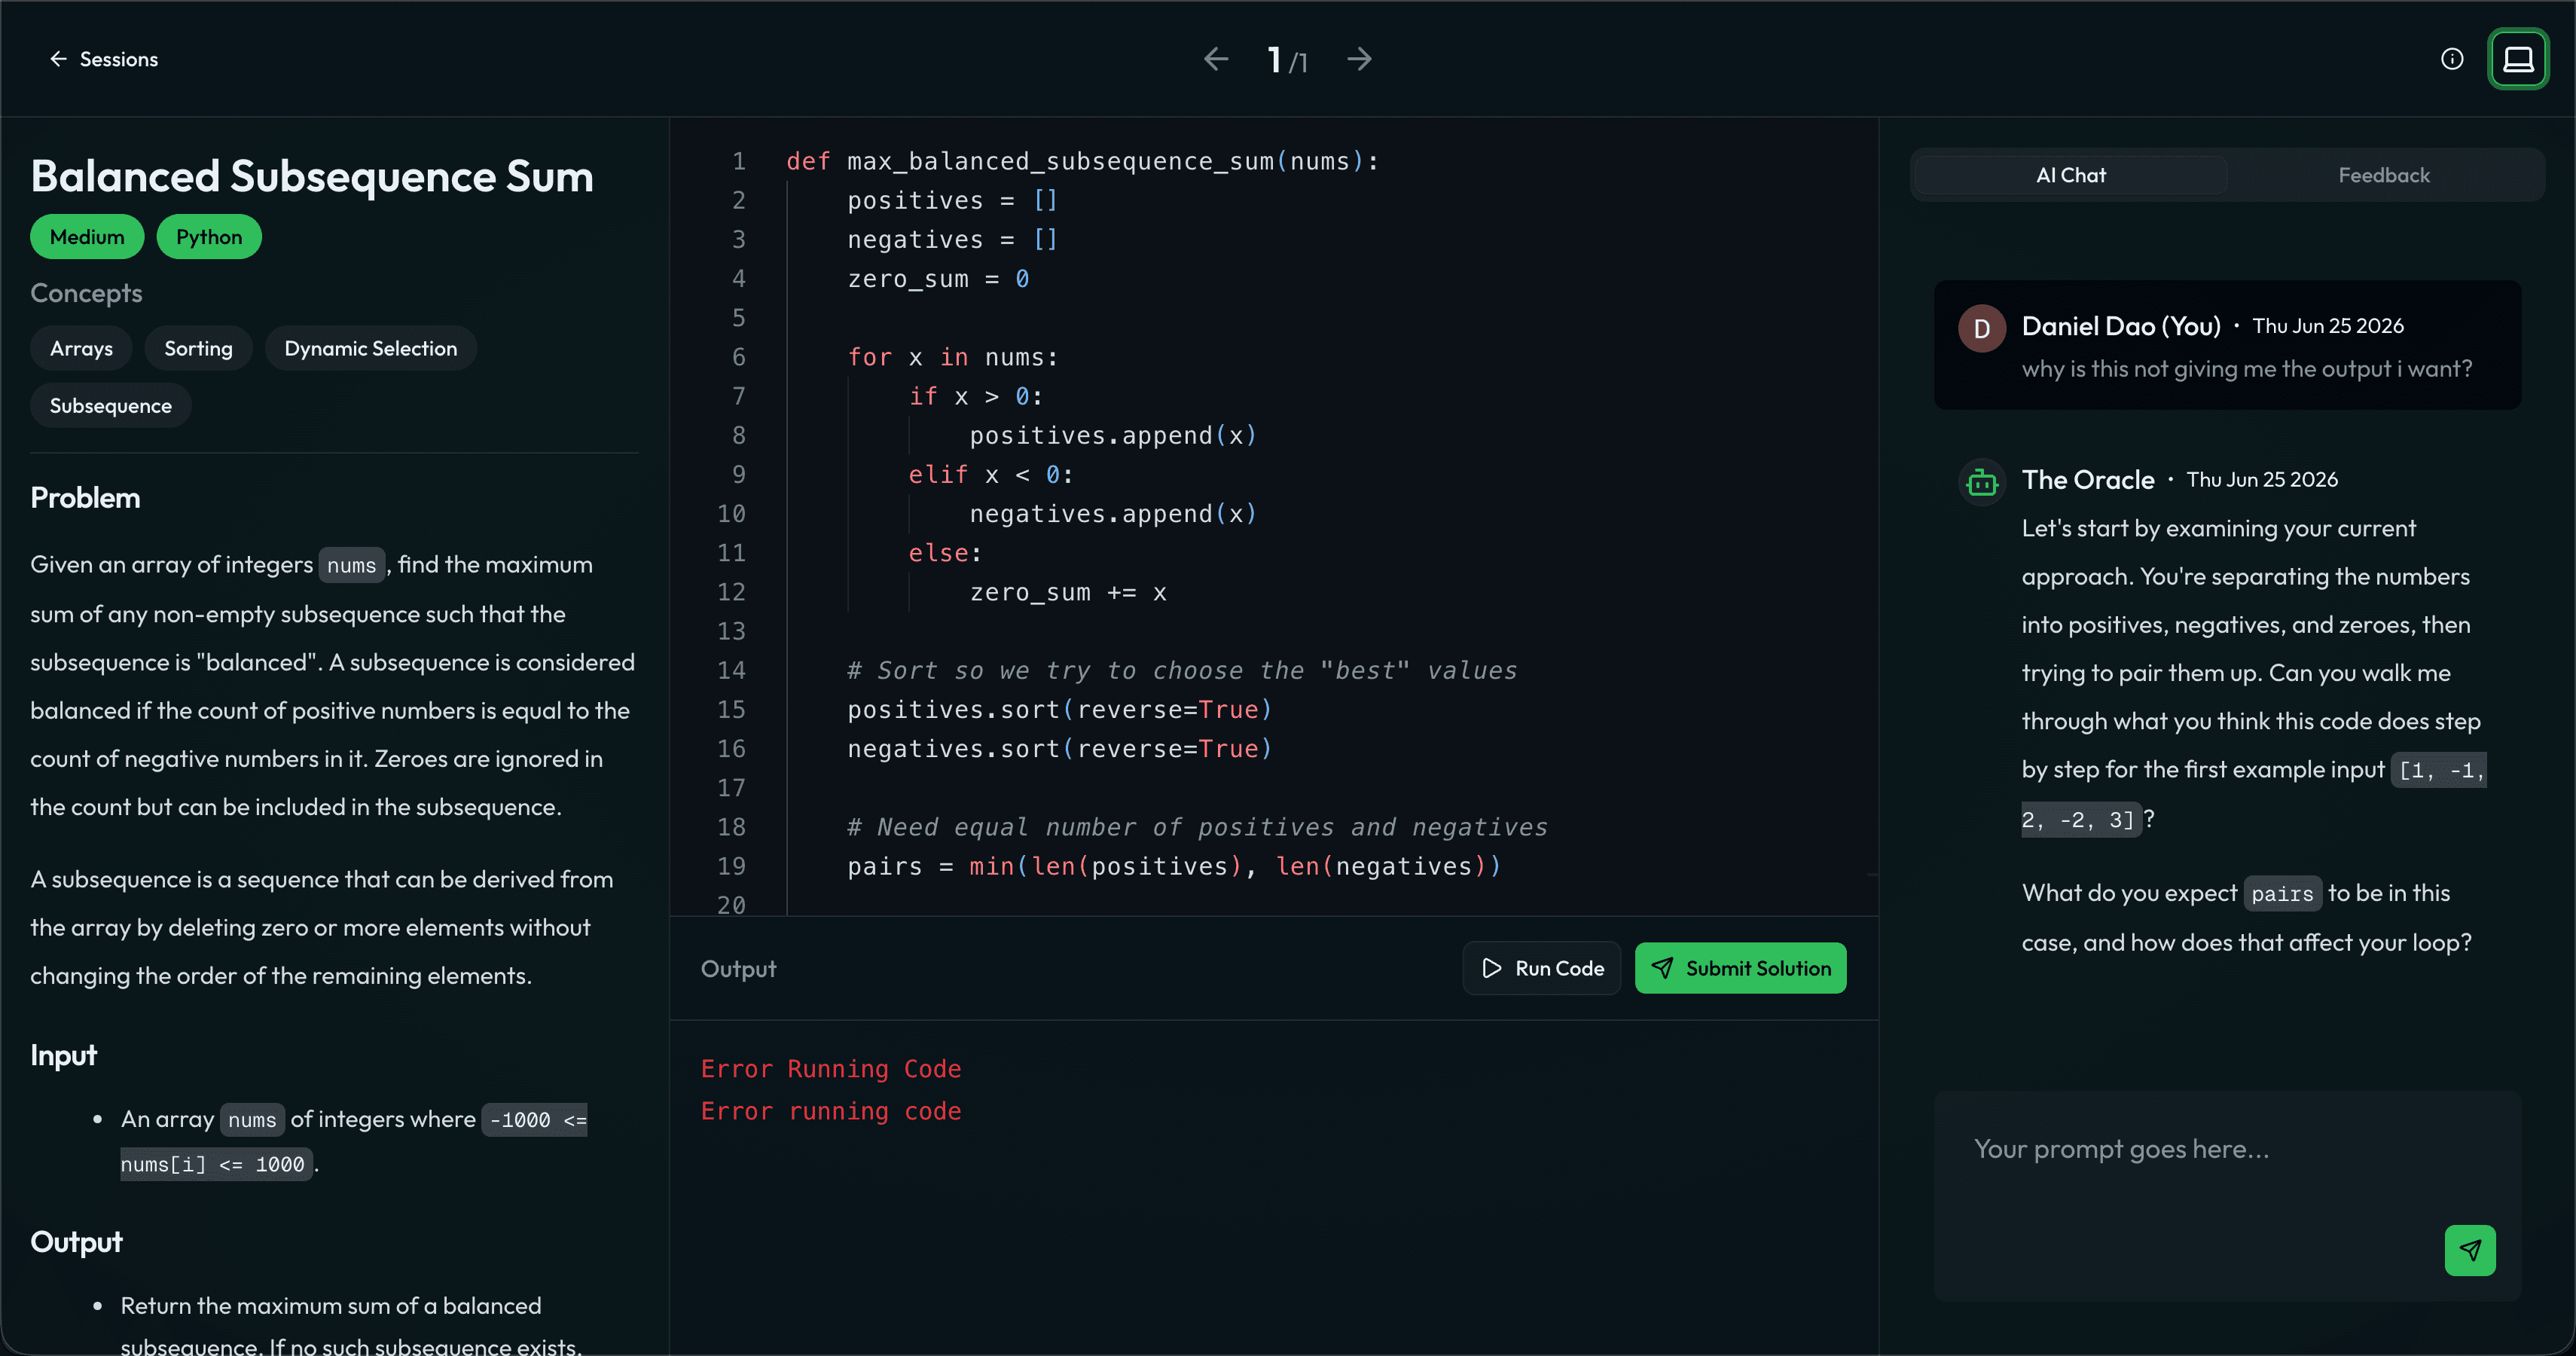Click 'negatives.sort(reverse=True)' line
2576x1356 pixels.
[1060, 748]
